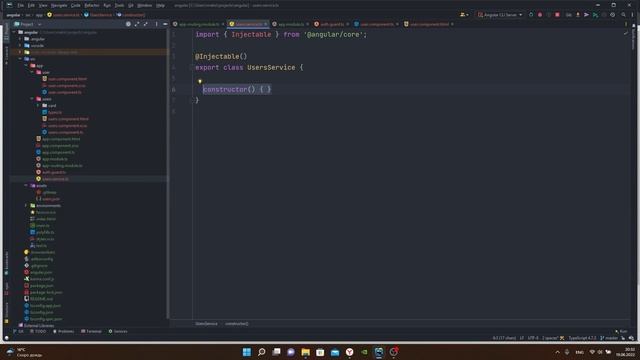640x360 pixels.
Task: Open the View menu
Action: (x=43, y=5)
